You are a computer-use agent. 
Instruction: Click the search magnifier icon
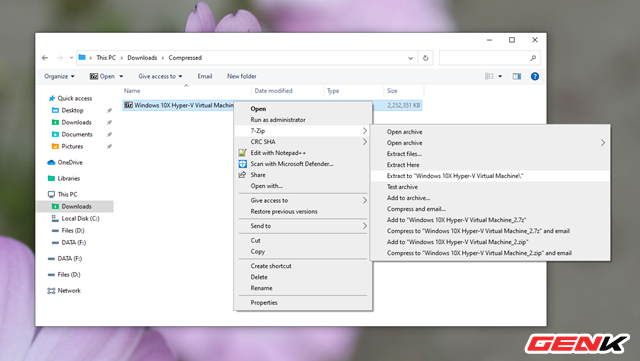[x=533, y=58]
